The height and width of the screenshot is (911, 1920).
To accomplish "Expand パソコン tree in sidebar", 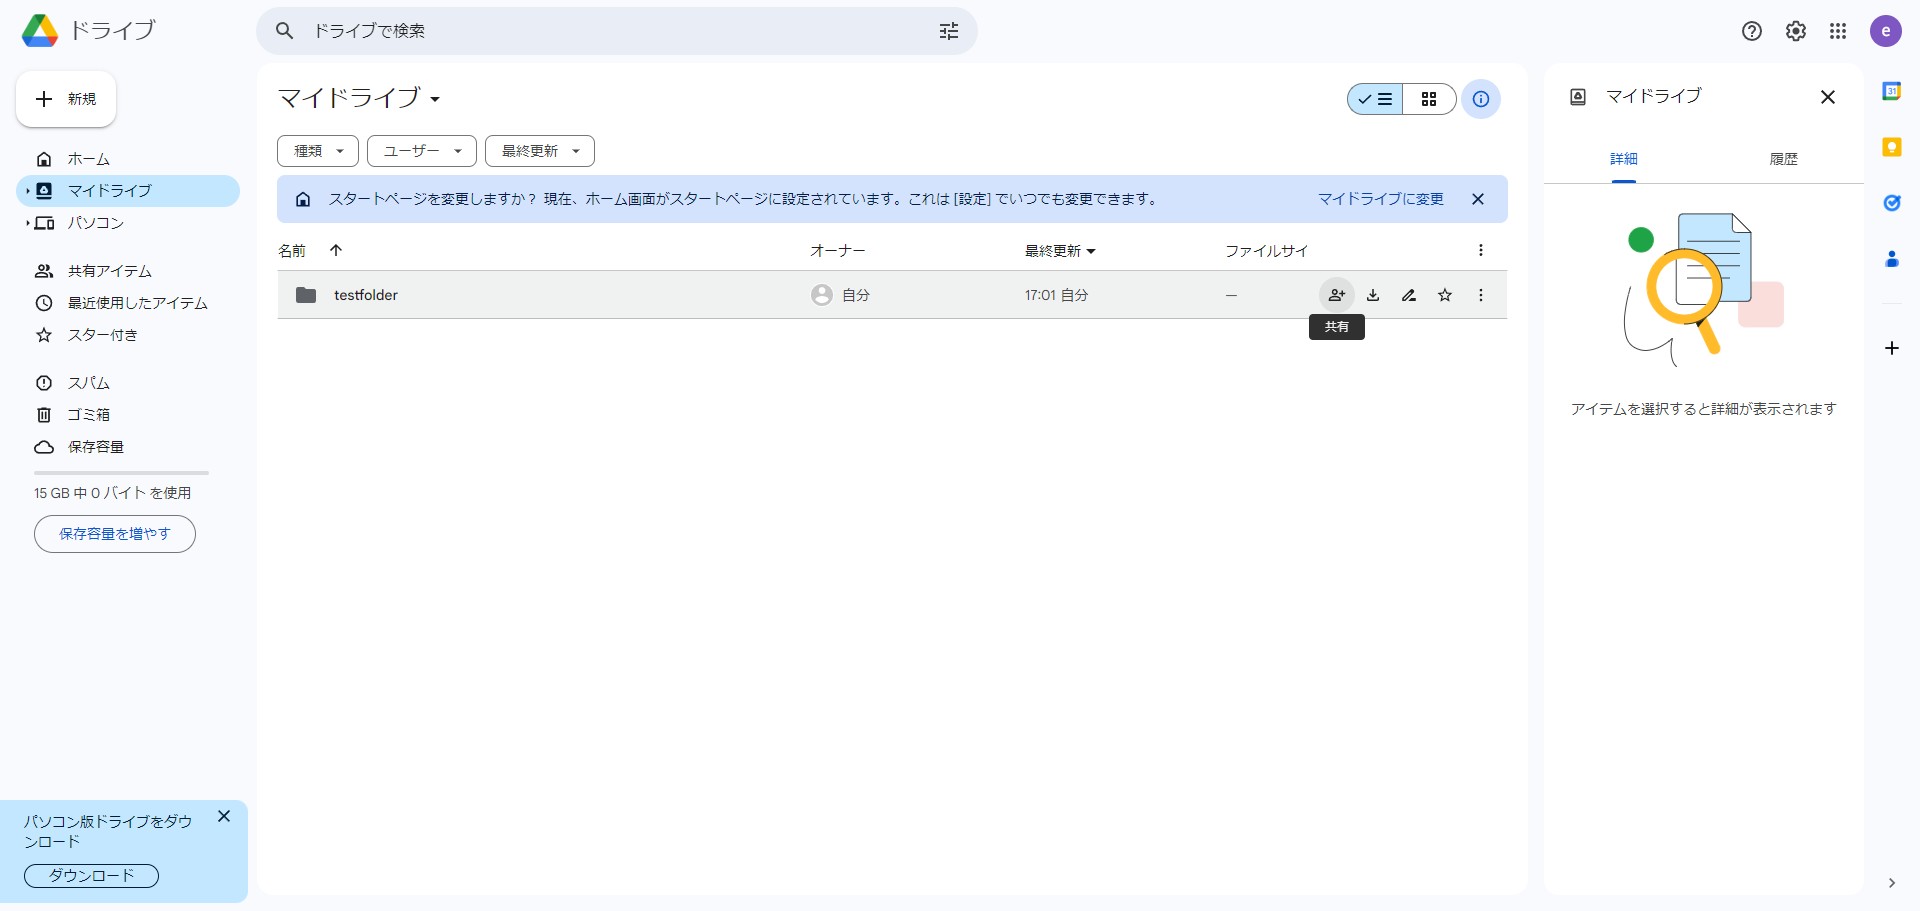I will pyautogui.click(x=28, y=223).
